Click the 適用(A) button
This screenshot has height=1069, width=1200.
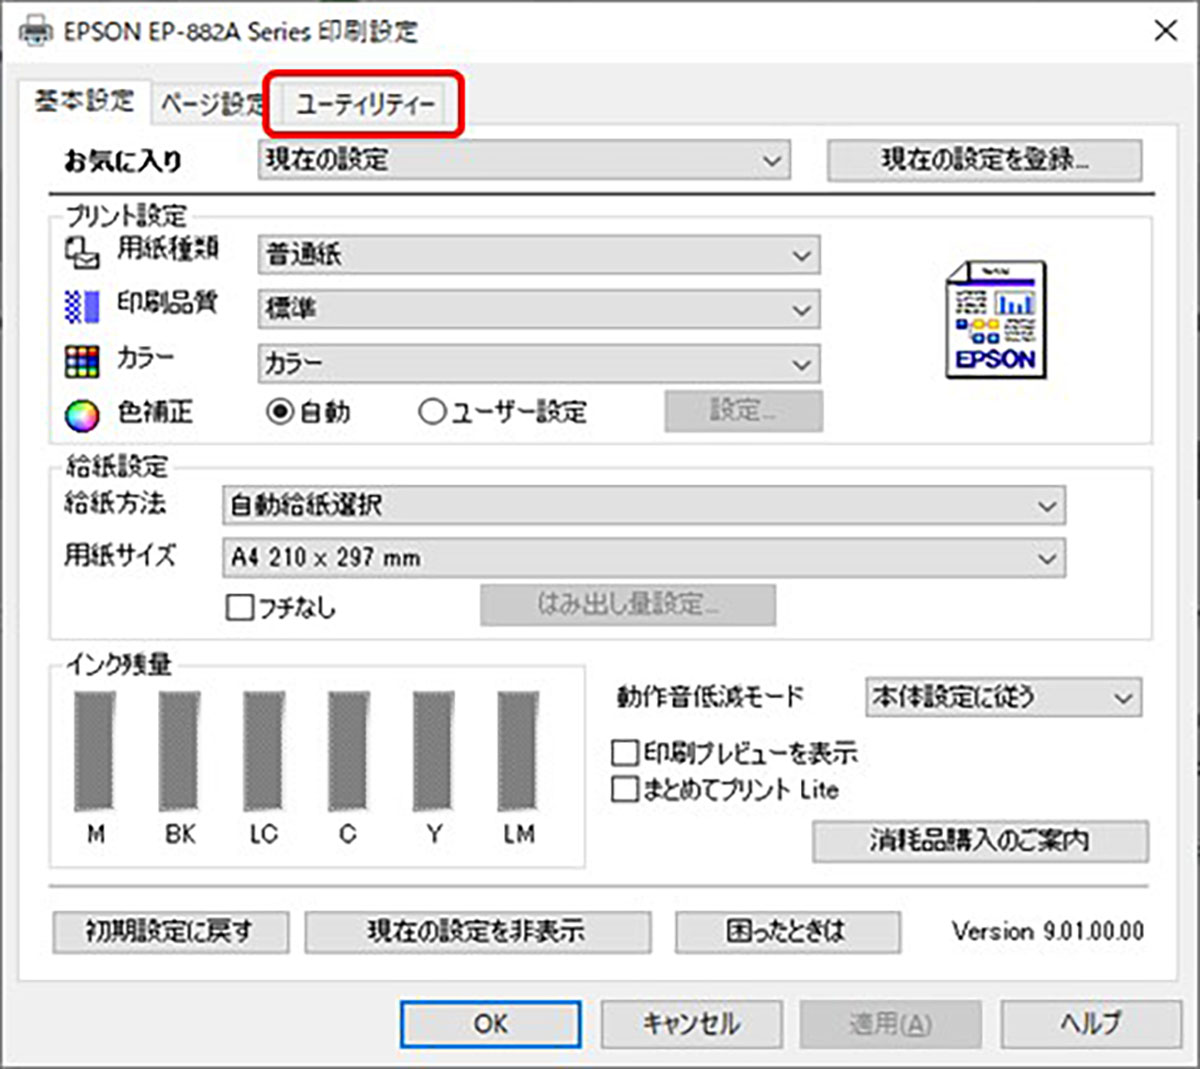[x=890, y=1024]
